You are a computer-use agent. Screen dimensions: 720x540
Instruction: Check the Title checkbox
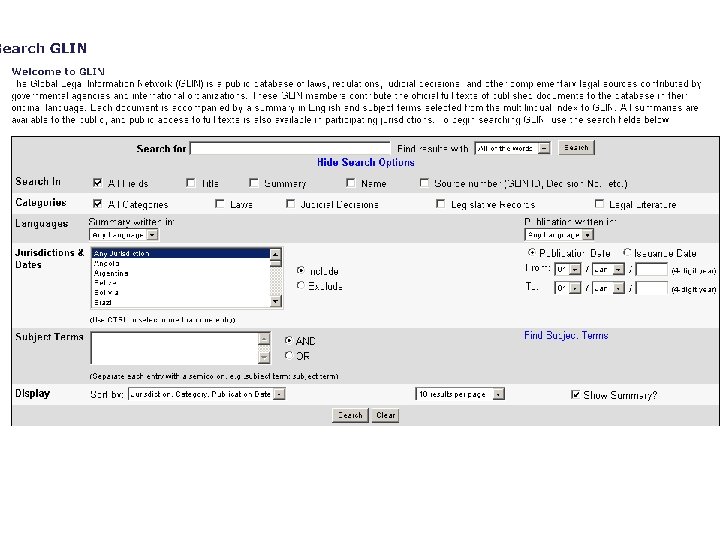[x=191, y=183]
